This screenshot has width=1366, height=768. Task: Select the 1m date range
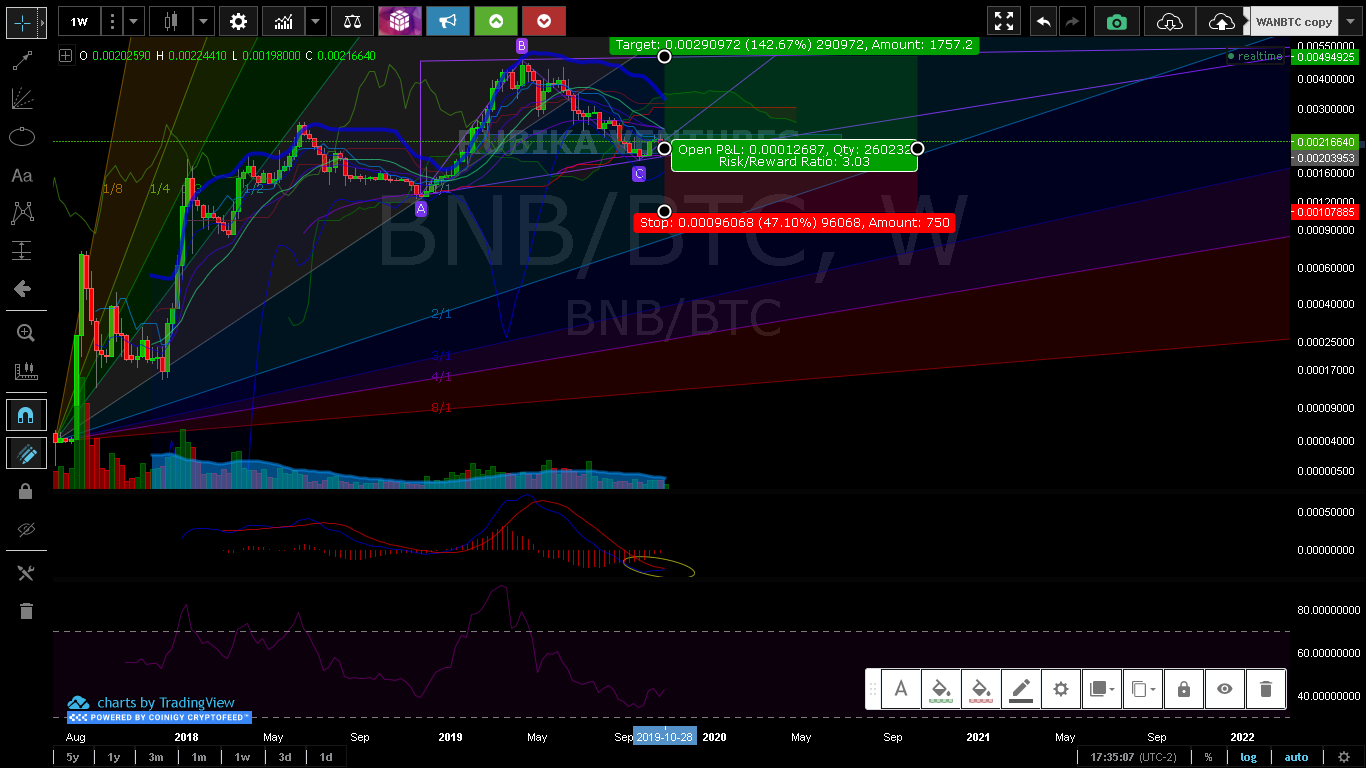click(x=199, y=757)
